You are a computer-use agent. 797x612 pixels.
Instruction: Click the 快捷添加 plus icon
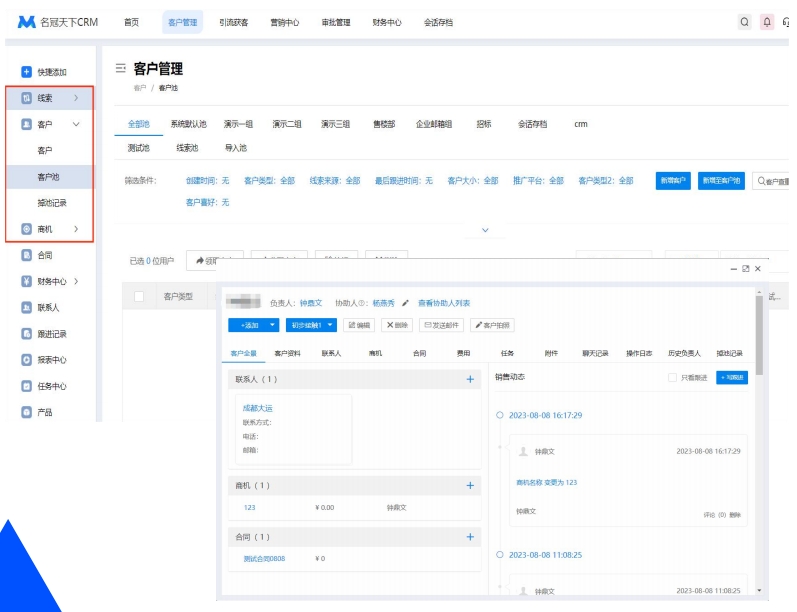[x=26, y=72]
